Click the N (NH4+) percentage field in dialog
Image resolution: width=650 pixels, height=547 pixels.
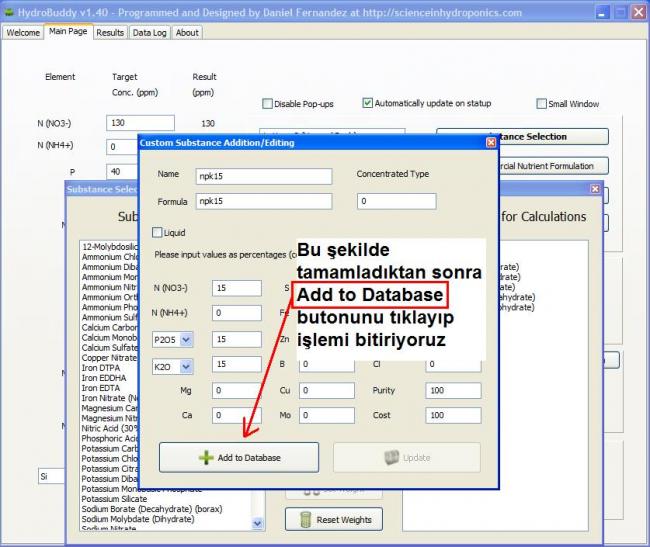tap(237, 313)
